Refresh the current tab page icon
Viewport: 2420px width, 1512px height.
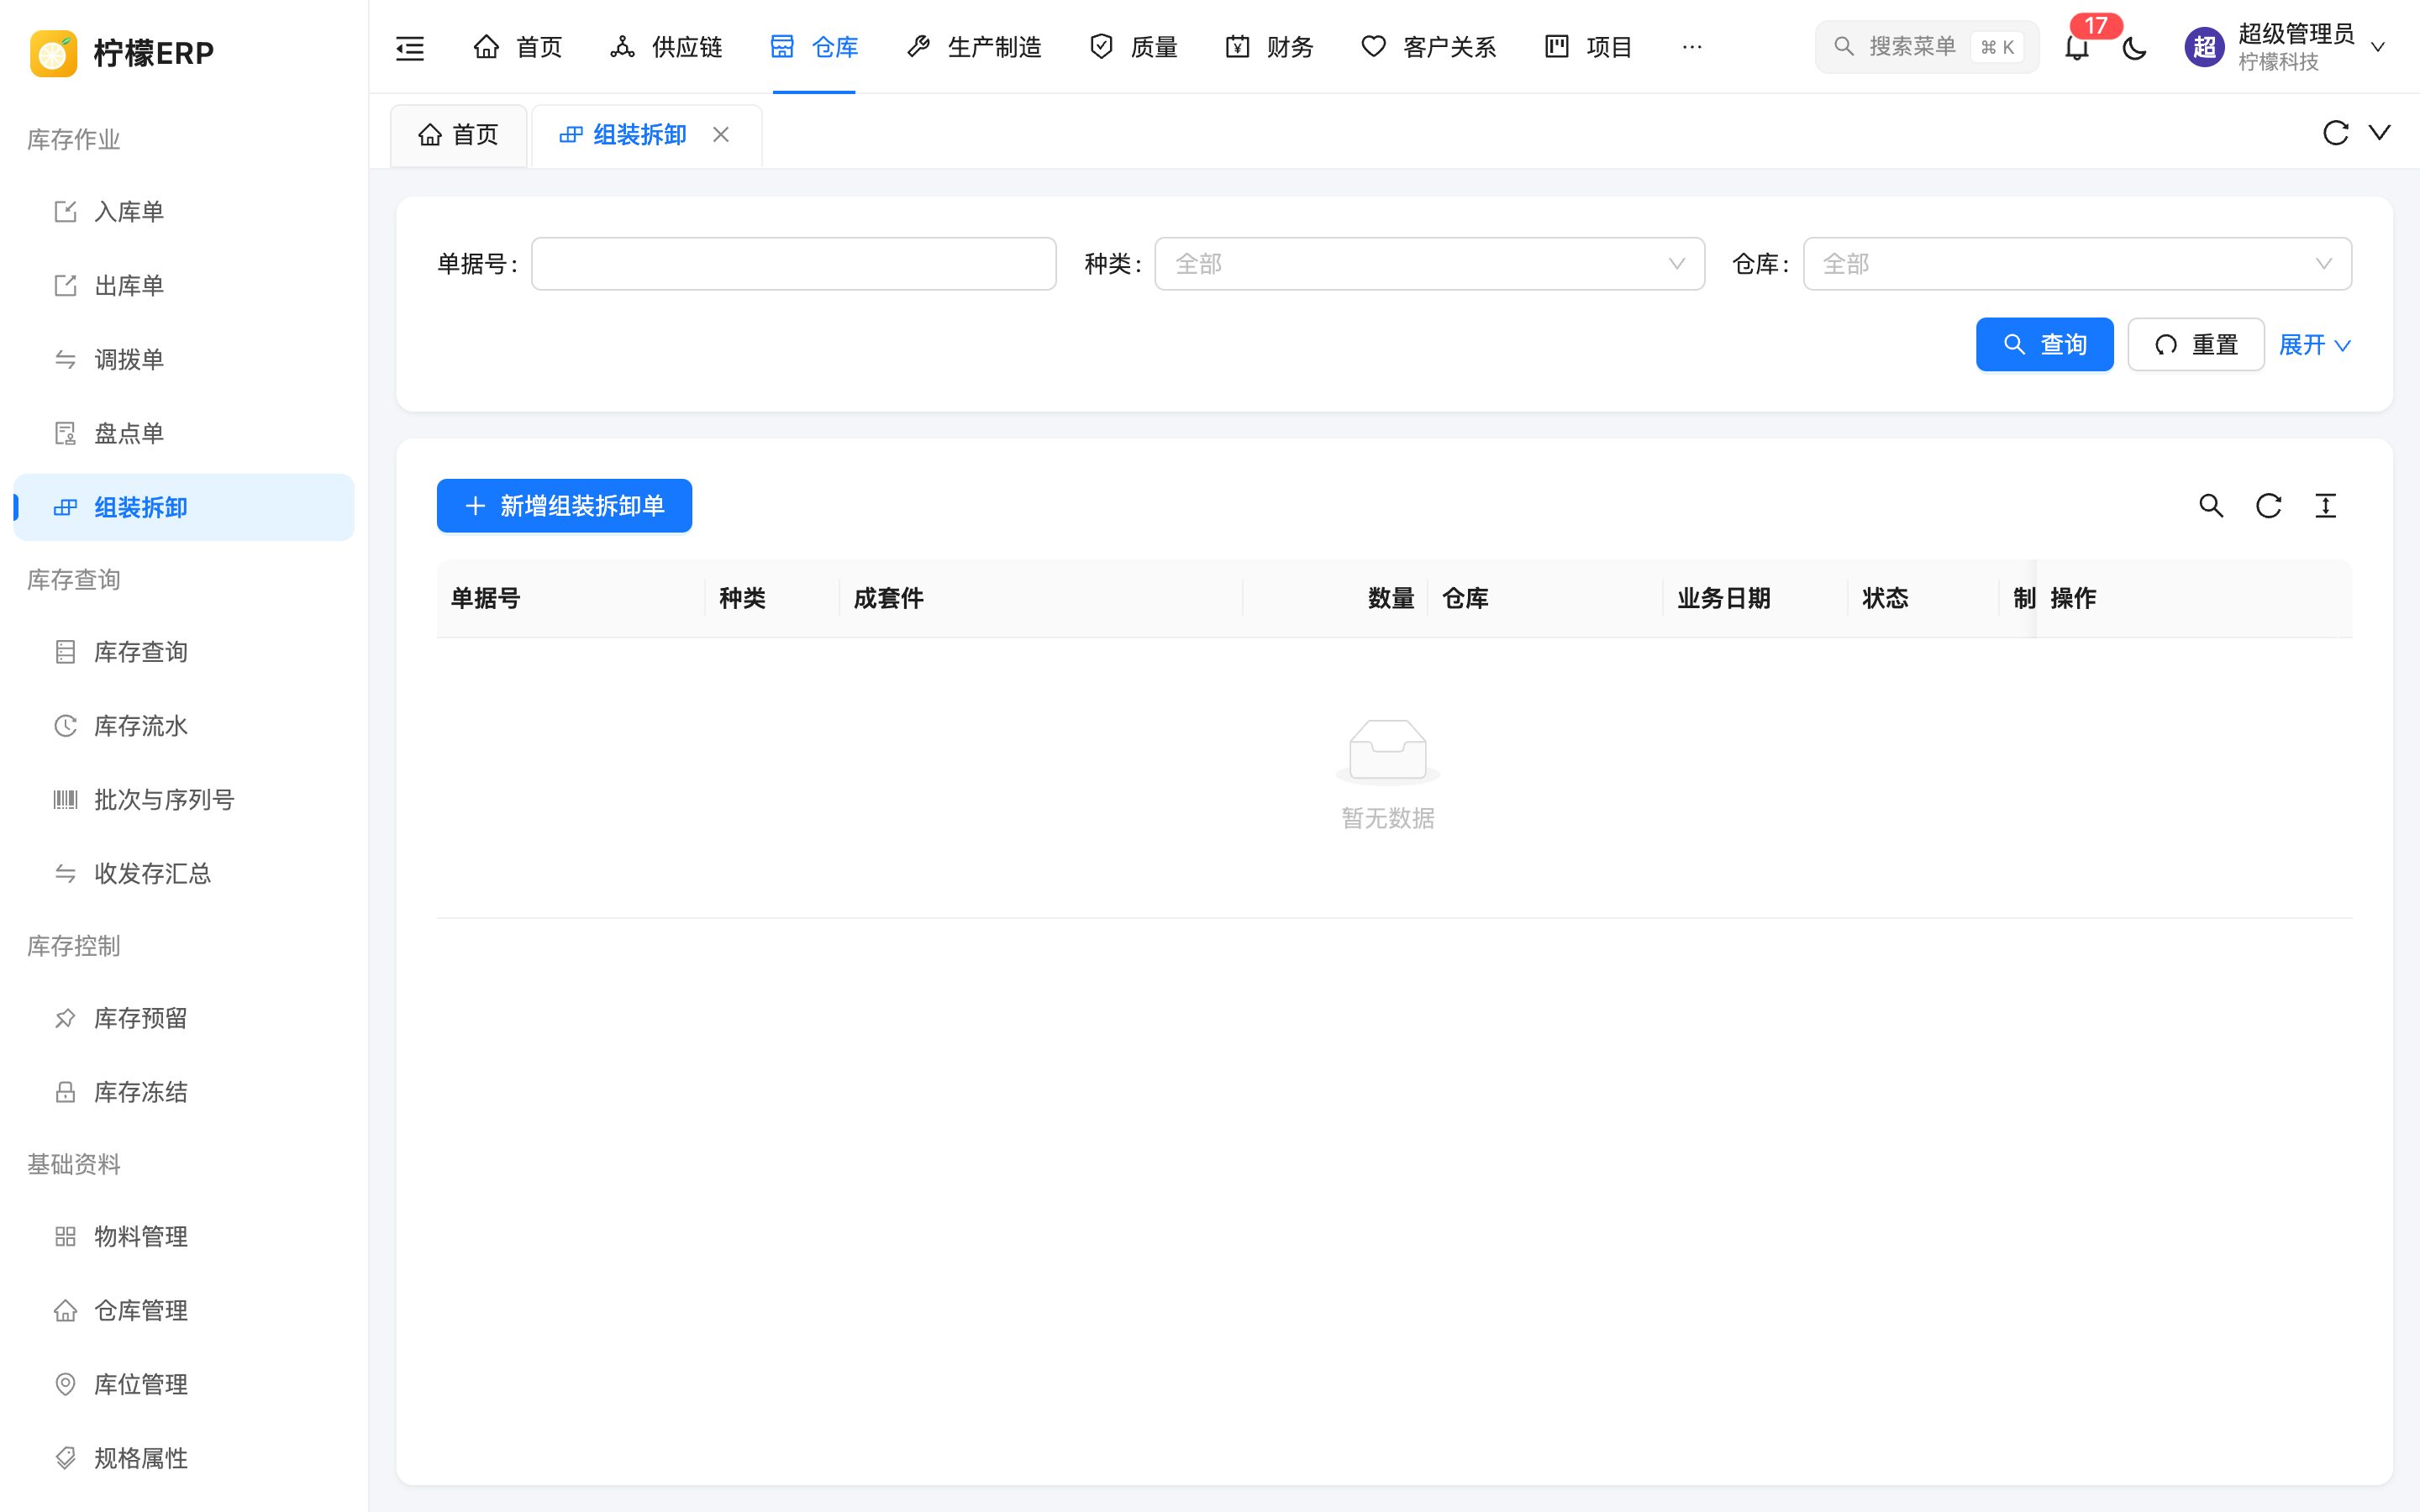tap(2335, 133)
